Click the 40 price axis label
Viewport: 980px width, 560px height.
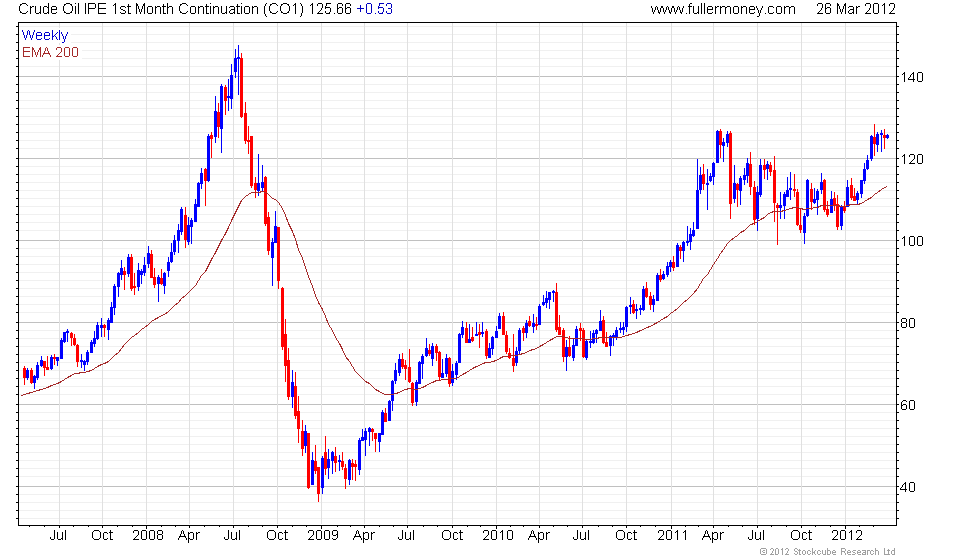[x=908, y=487]
